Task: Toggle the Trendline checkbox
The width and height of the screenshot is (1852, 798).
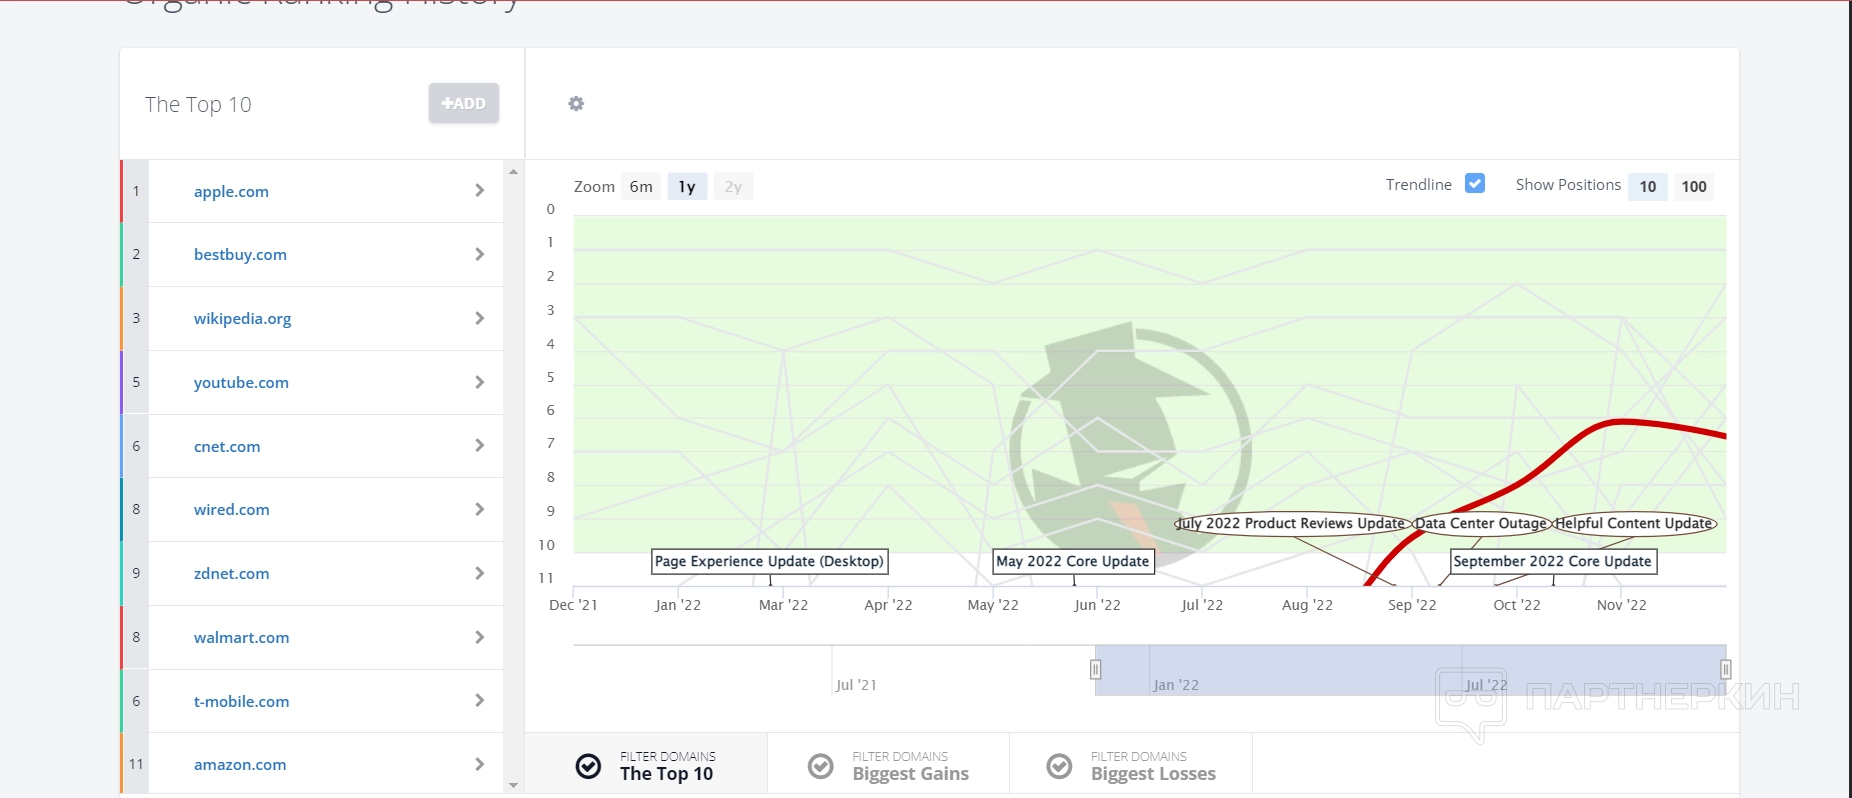Action: (1475, 183)
